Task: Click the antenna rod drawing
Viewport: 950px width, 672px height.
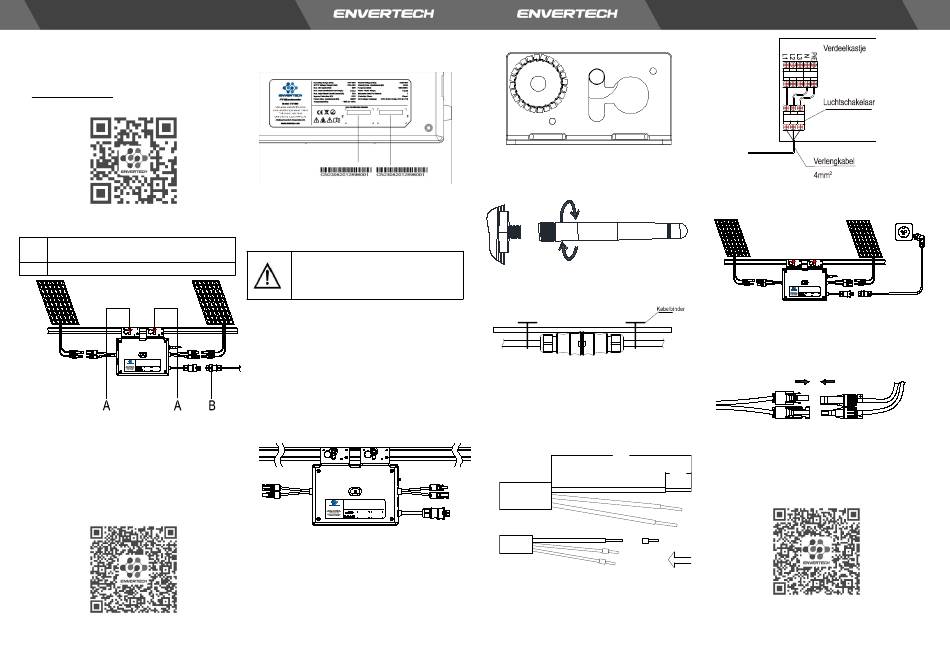Action: (x=613, y=231)
